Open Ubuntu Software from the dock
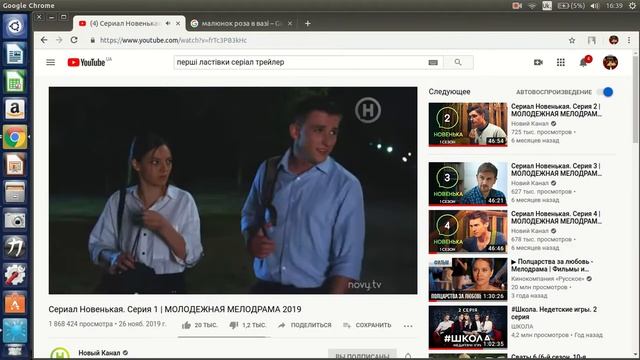Screen dimensions: 640x360 [15, 302]
